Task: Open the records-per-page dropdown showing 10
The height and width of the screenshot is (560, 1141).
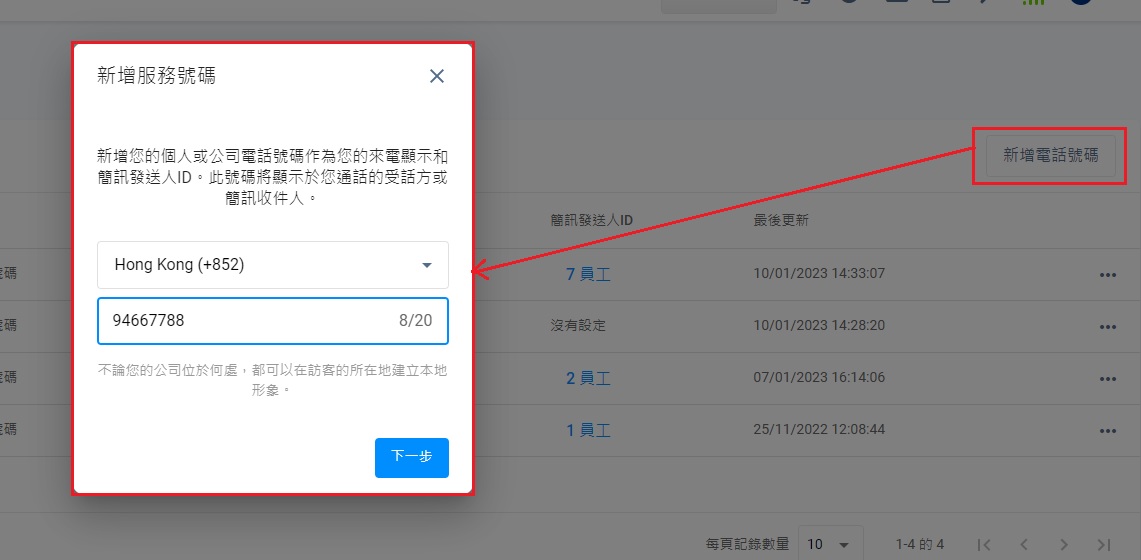Action: [830, 544]
